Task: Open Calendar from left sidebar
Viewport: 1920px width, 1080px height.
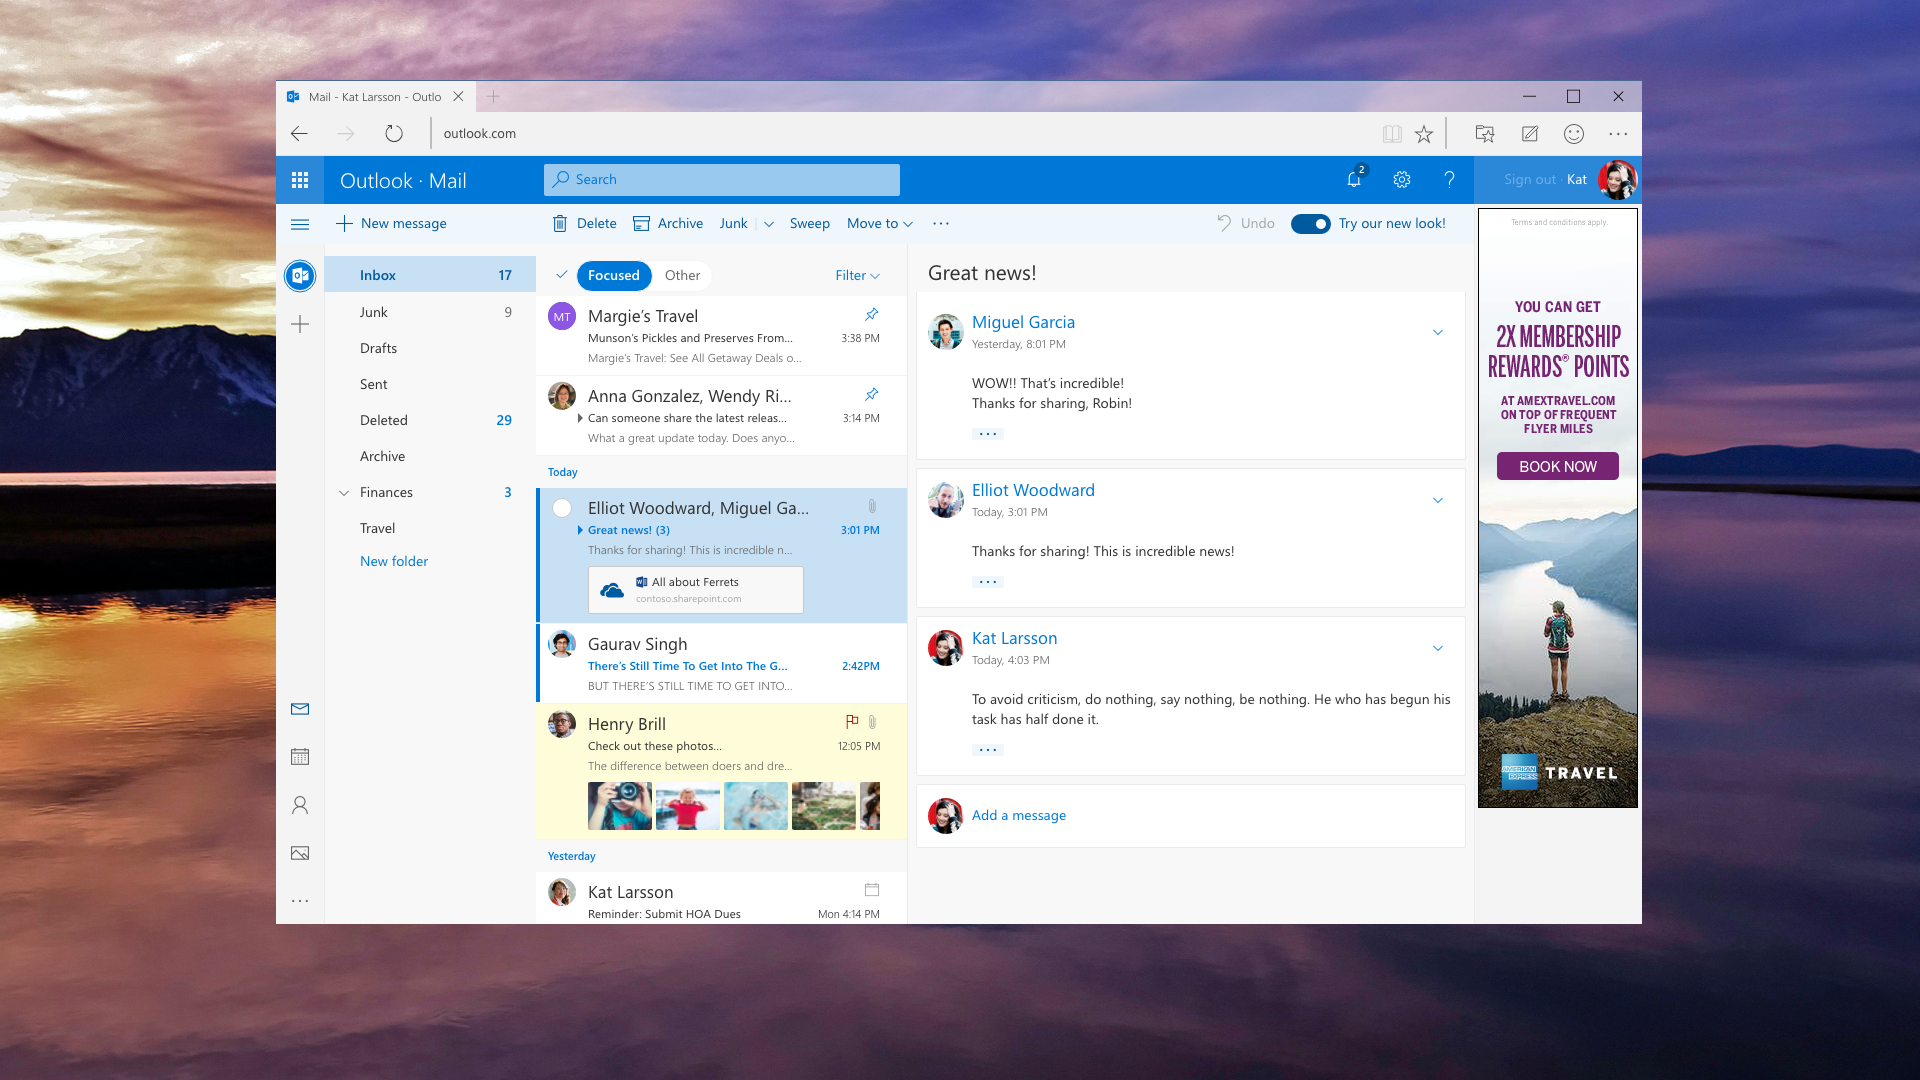Action: pyautogui.click(x=300, y=757)
